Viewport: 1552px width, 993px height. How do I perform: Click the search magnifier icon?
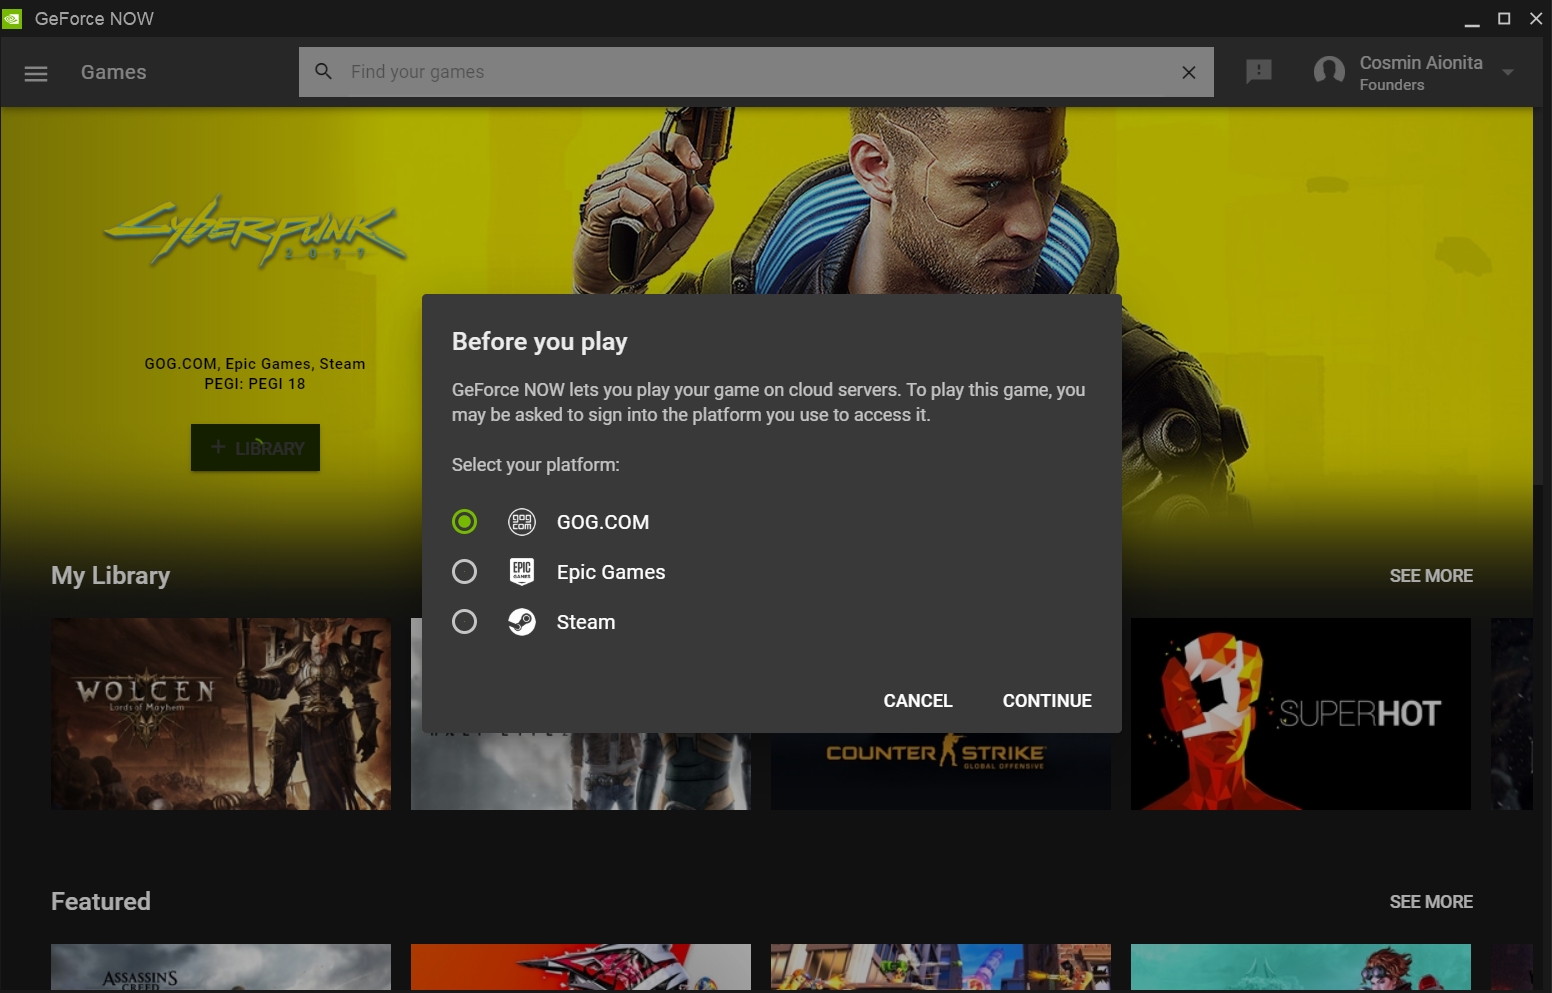[x=323, y=71]
